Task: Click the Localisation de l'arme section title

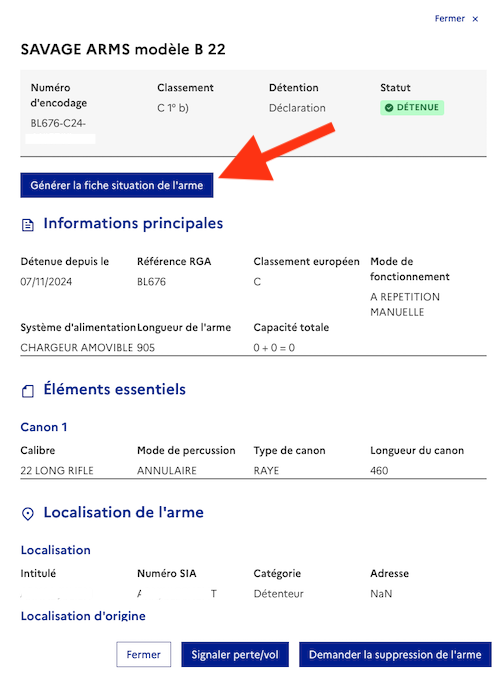Action: [124, 512]
